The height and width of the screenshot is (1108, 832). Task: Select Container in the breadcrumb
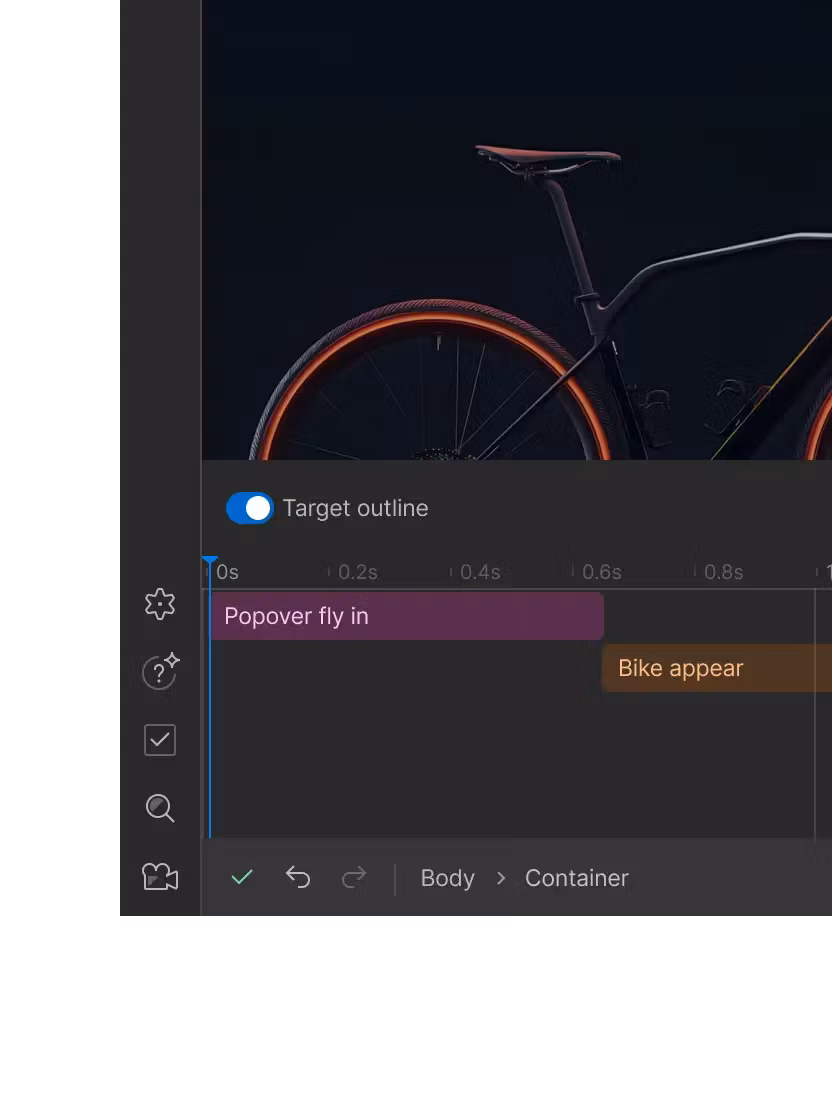coord(577,878)
